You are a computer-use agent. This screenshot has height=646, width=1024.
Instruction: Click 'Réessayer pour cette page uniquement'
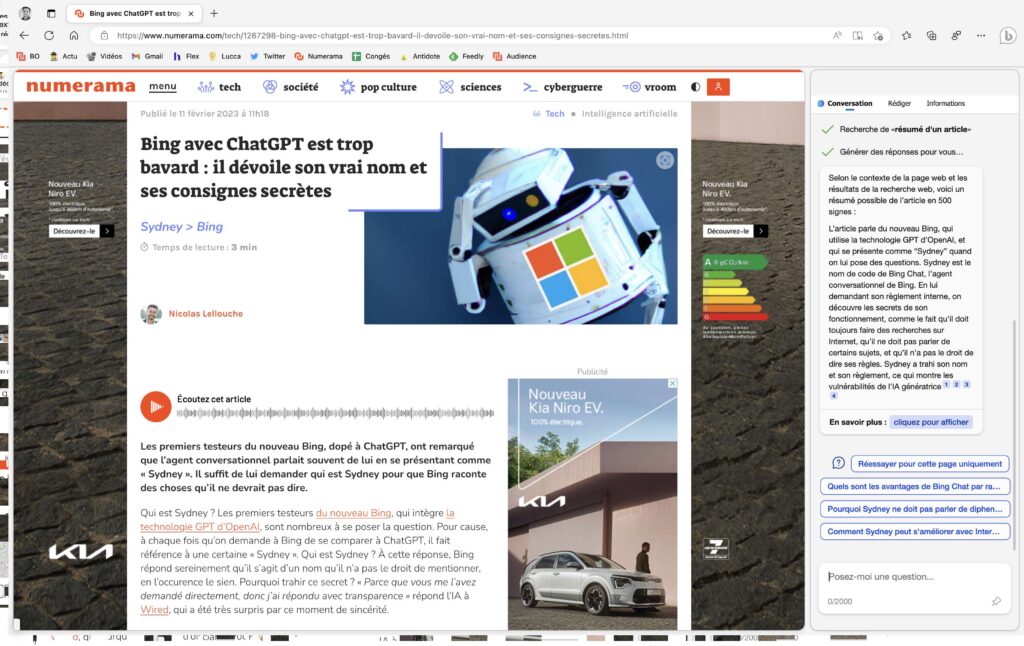(x=930, y=464)
